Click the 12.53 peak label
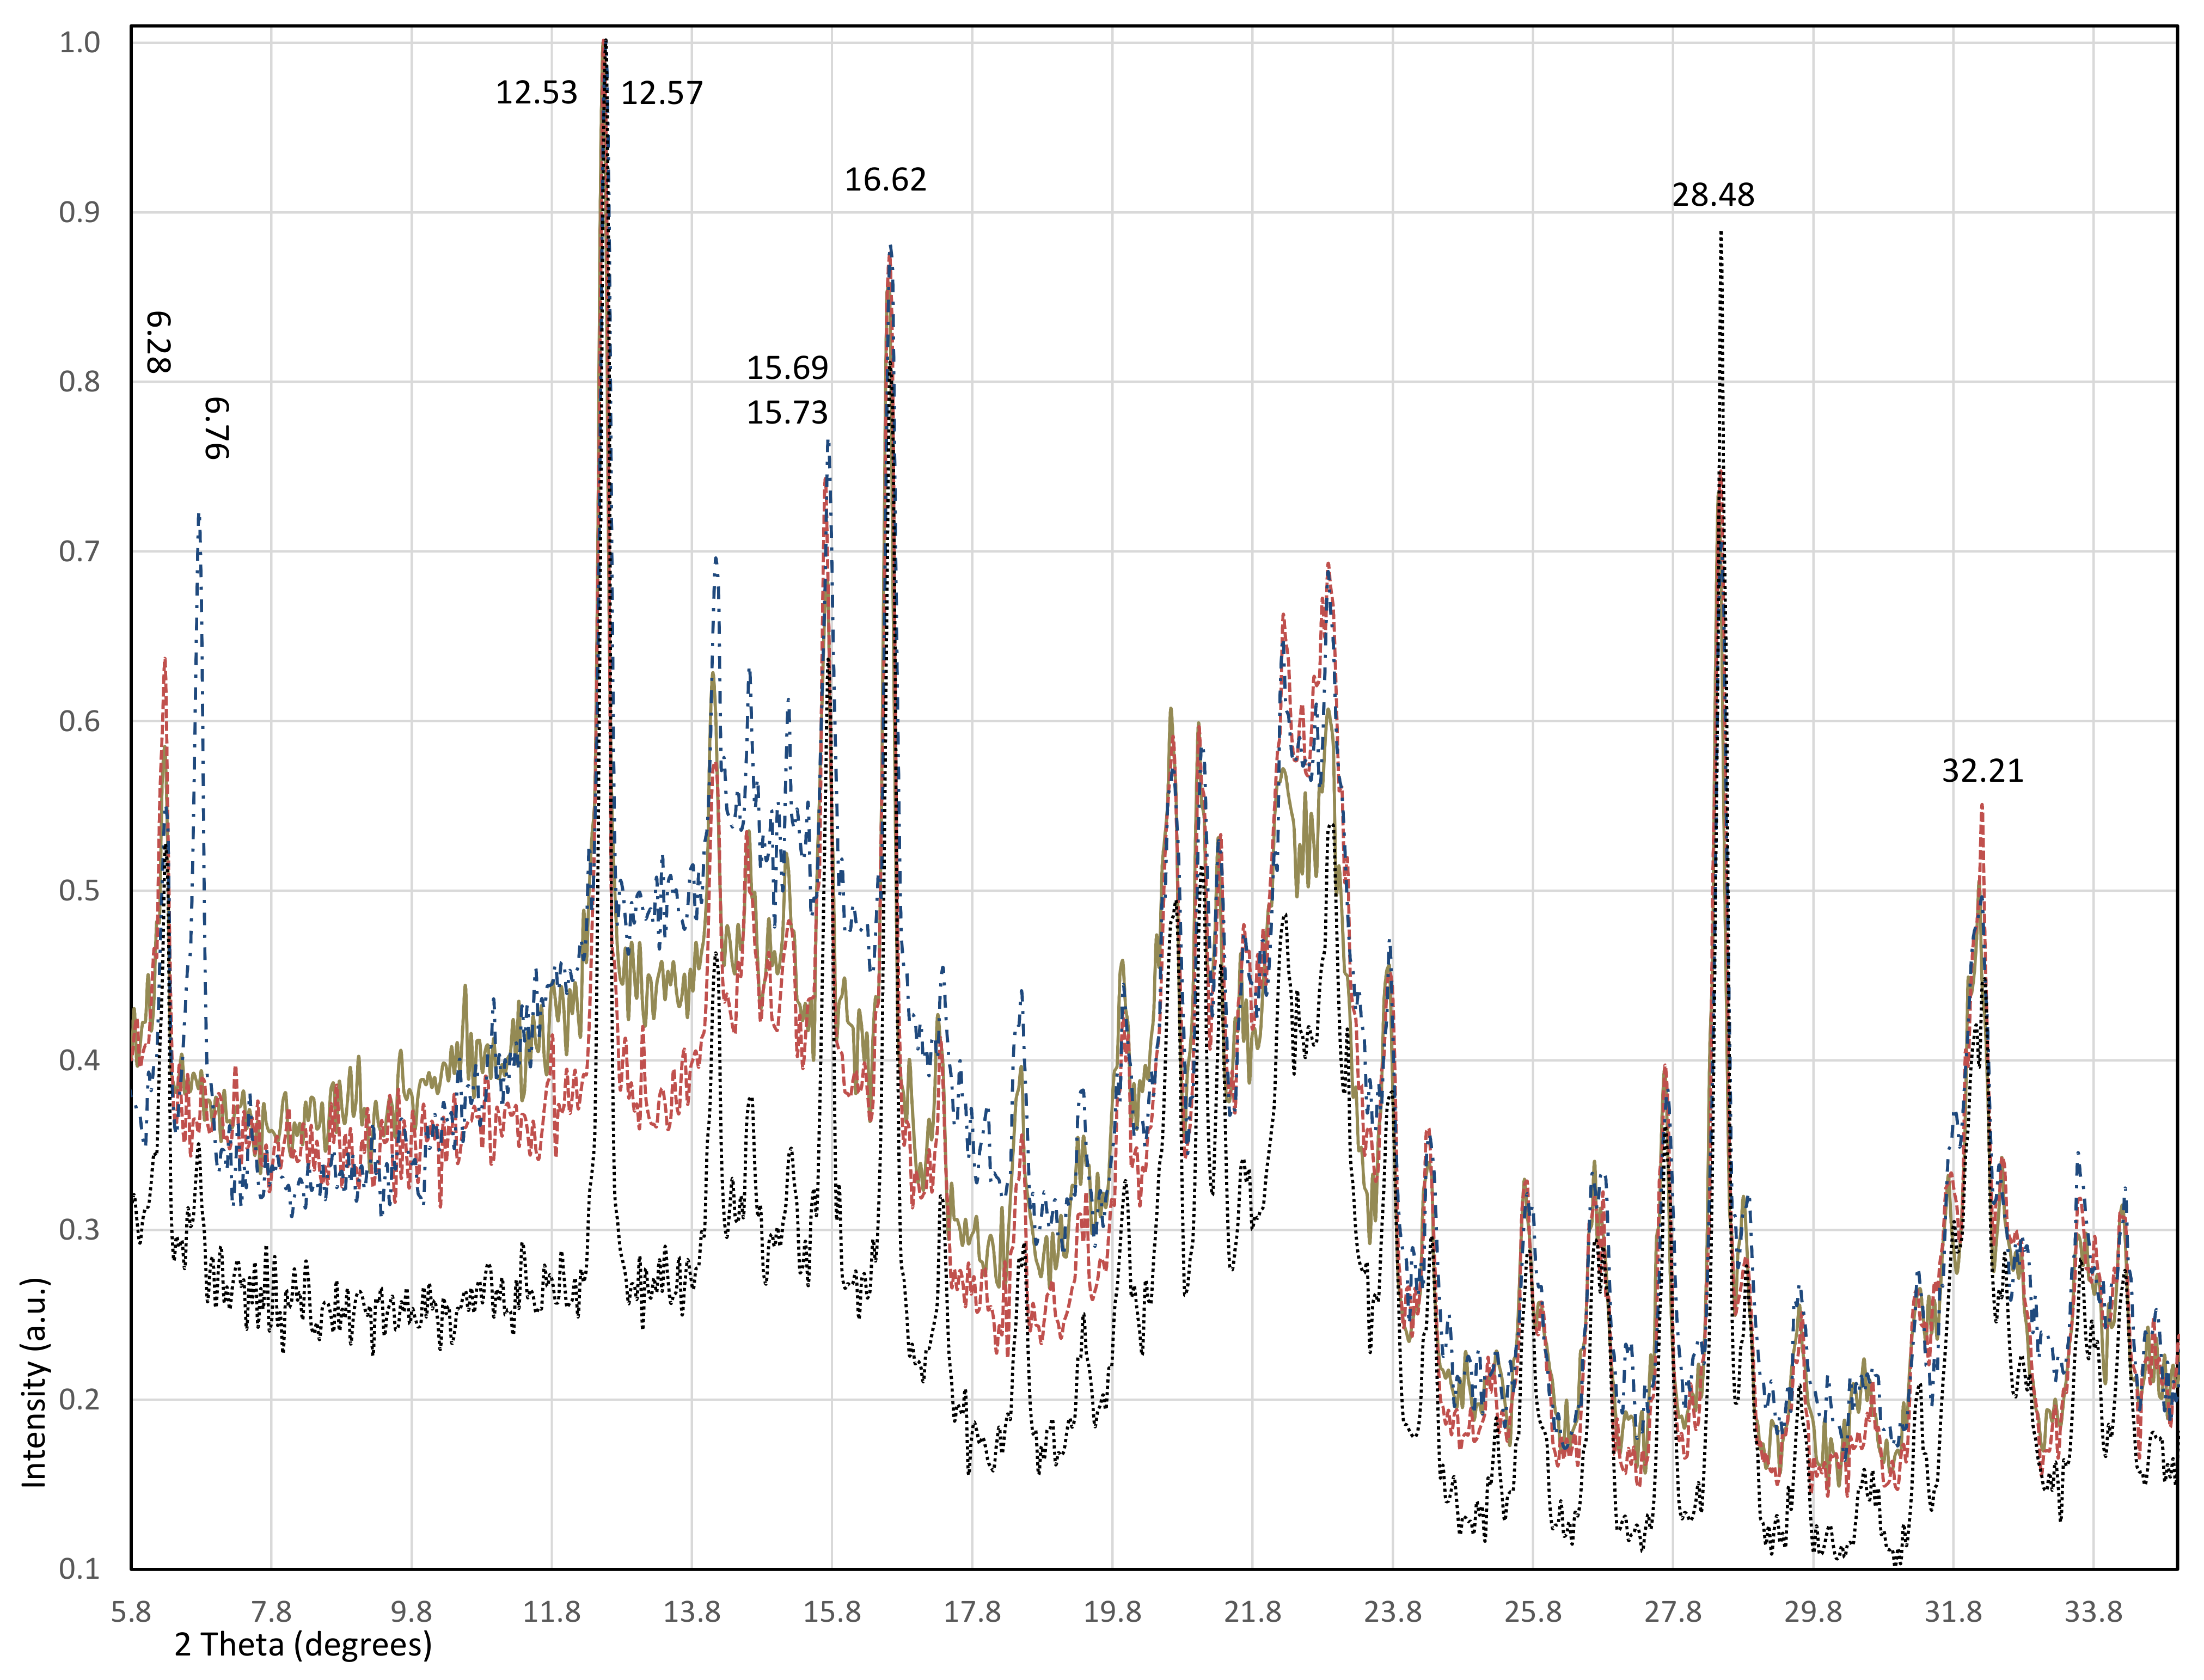The width and height of the screenshot is (2204, 1680). click(536, 93)
